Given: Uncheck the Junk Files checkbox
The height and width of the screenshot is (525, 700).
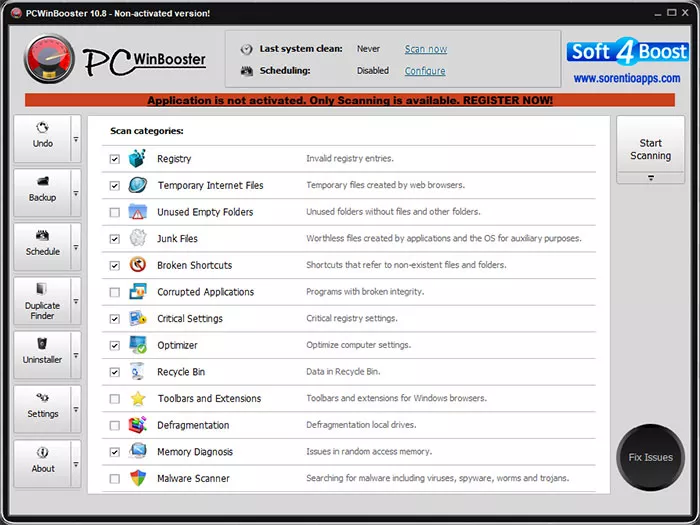Looking at the screenshot, I should click(x=115, y=239).
